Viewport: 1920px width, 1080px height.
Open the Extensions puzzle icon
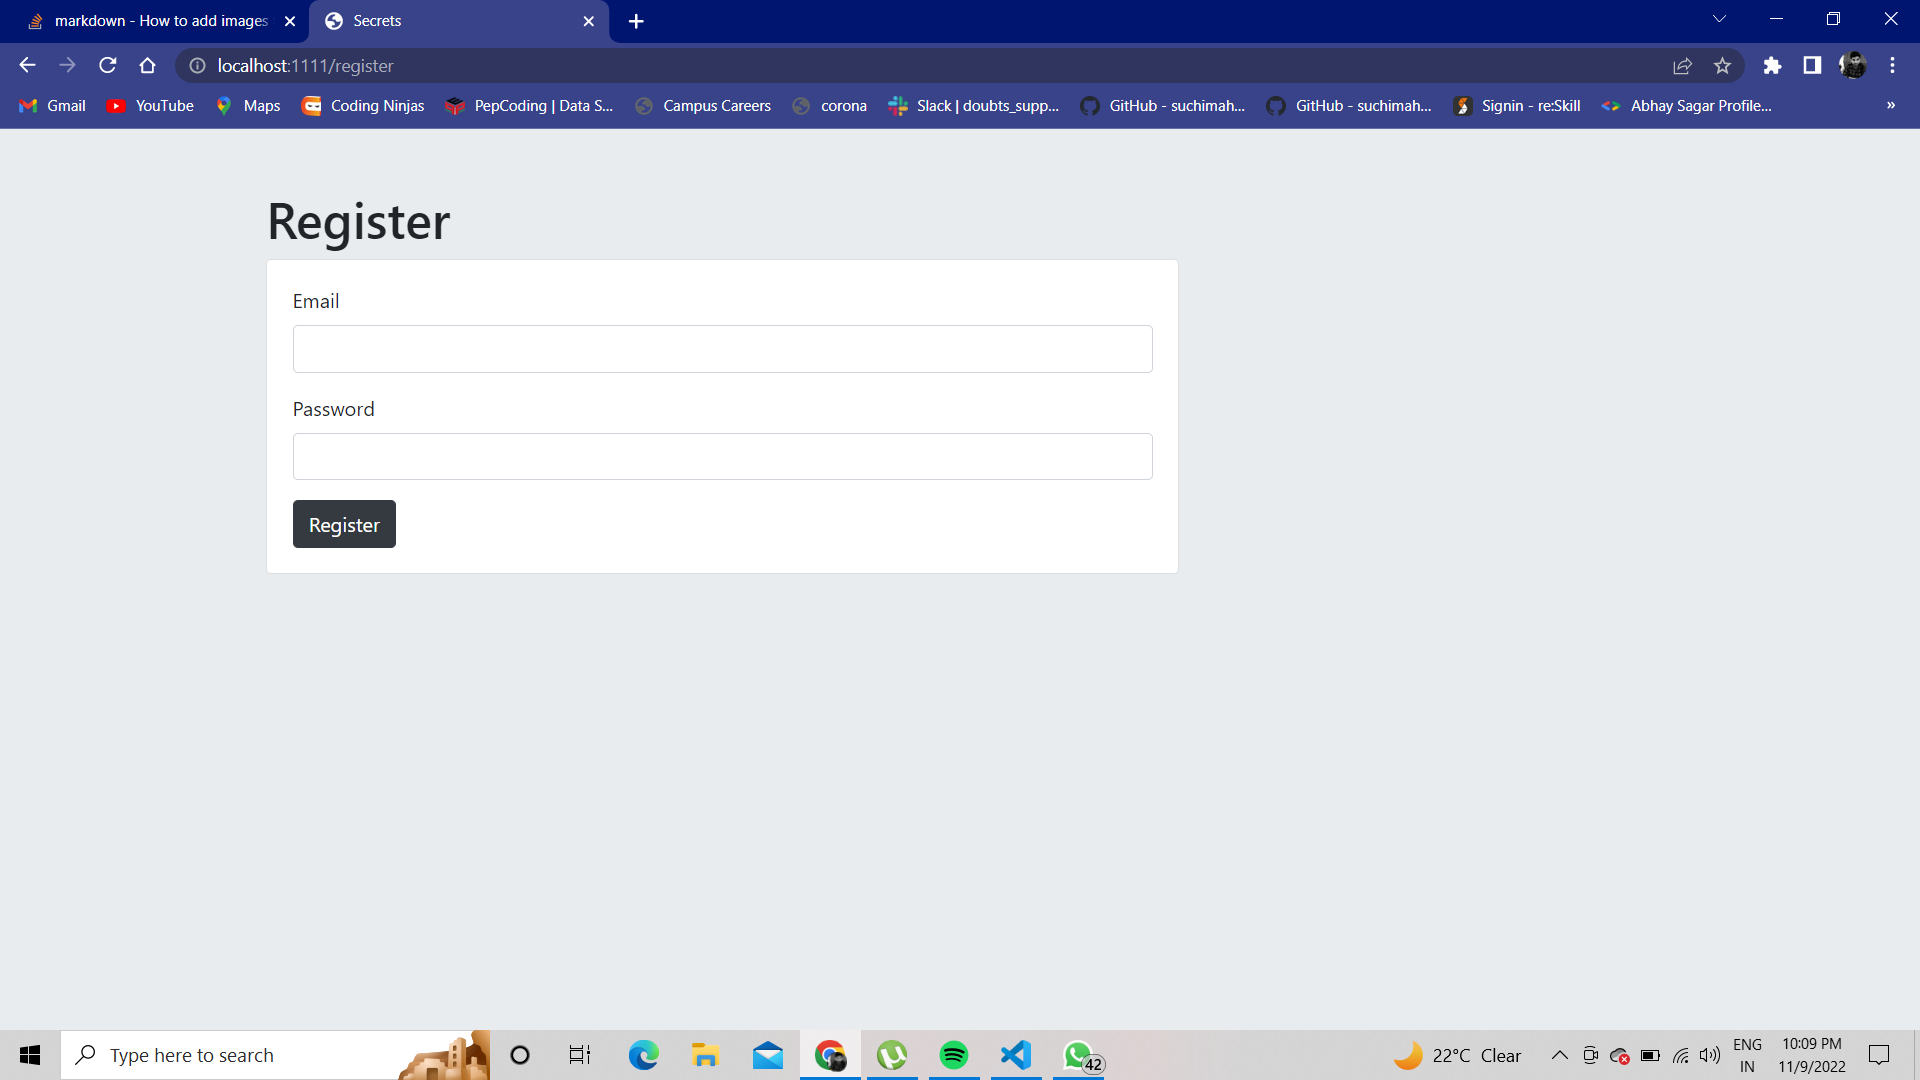pyautogui.click(x=1772, y=66)
